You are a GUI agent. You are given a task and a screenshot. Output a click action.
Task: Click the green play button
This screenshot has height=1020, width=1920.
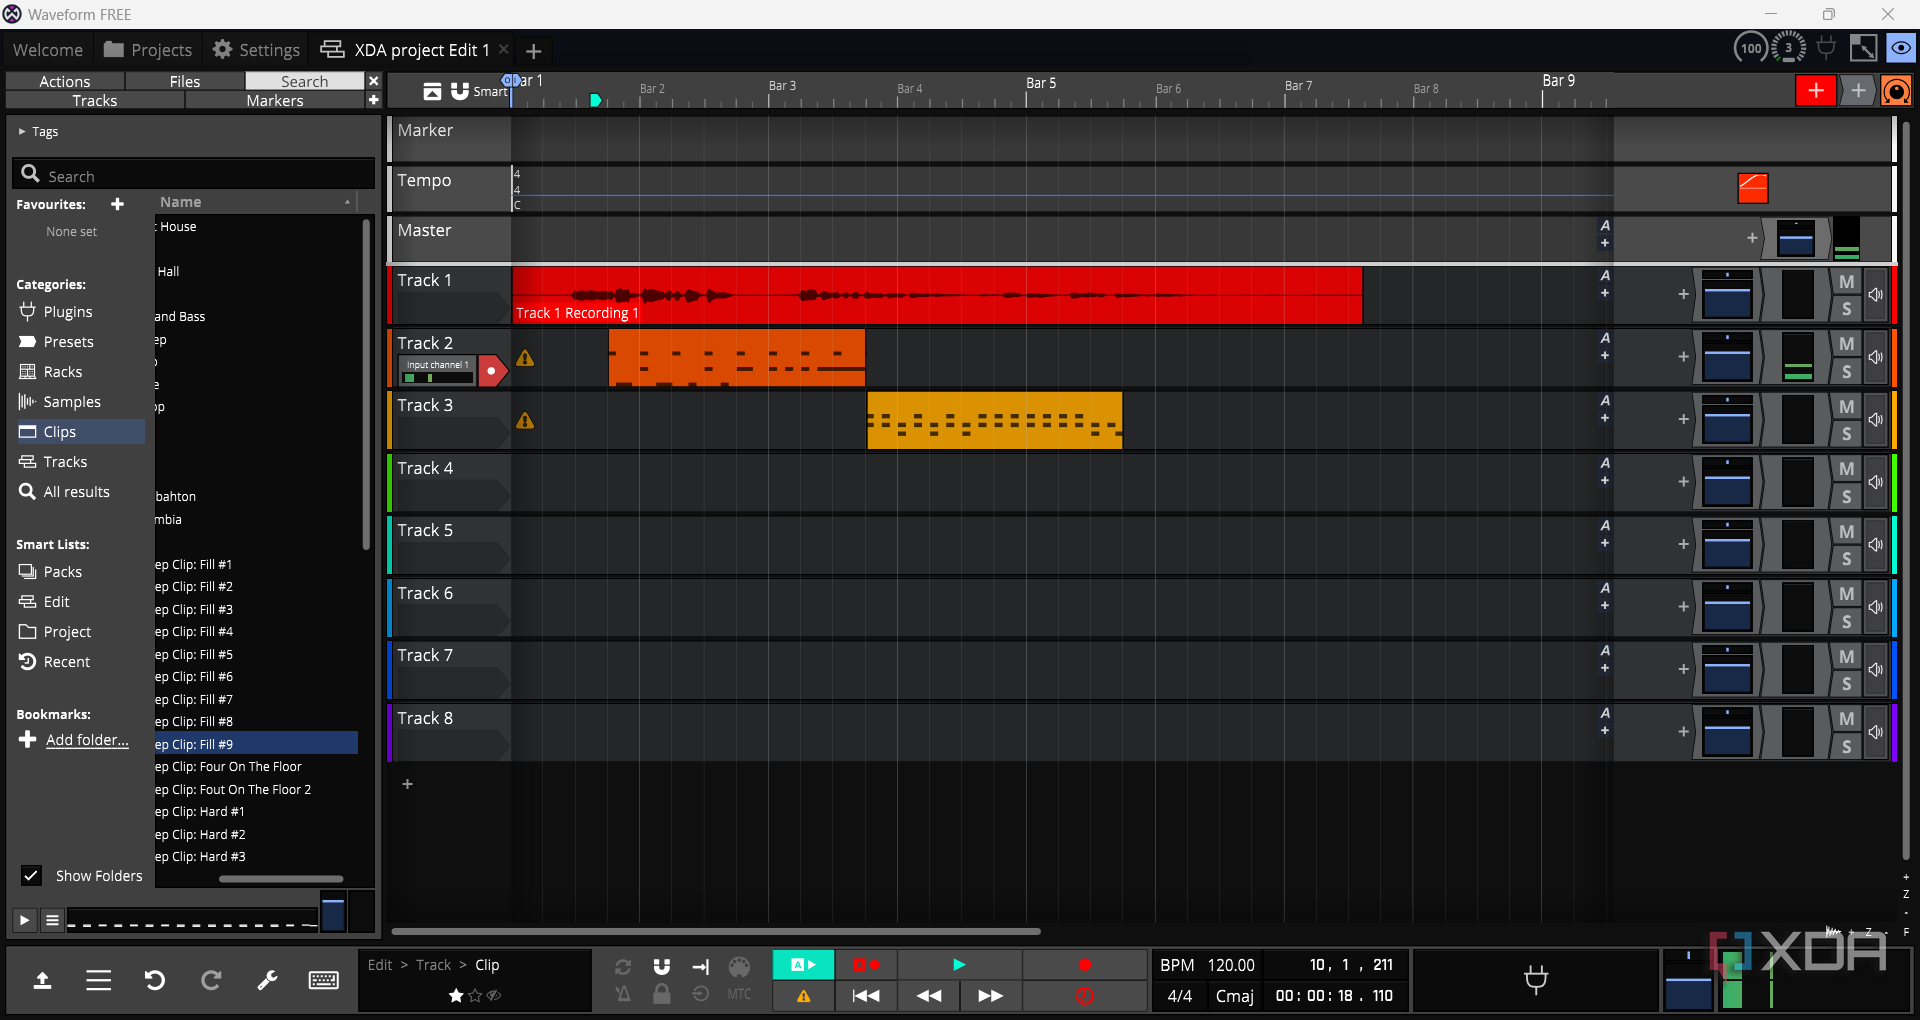click(959, 965)
